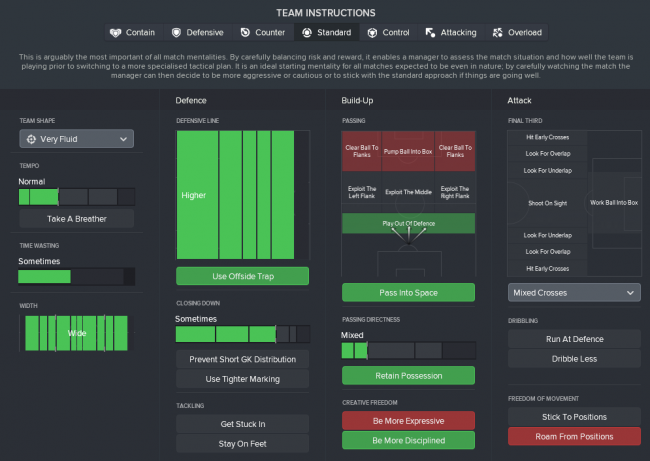The image size is (650, 461).
Task: Toggle Pass Into Space instruction
Action: coord(408,292)
